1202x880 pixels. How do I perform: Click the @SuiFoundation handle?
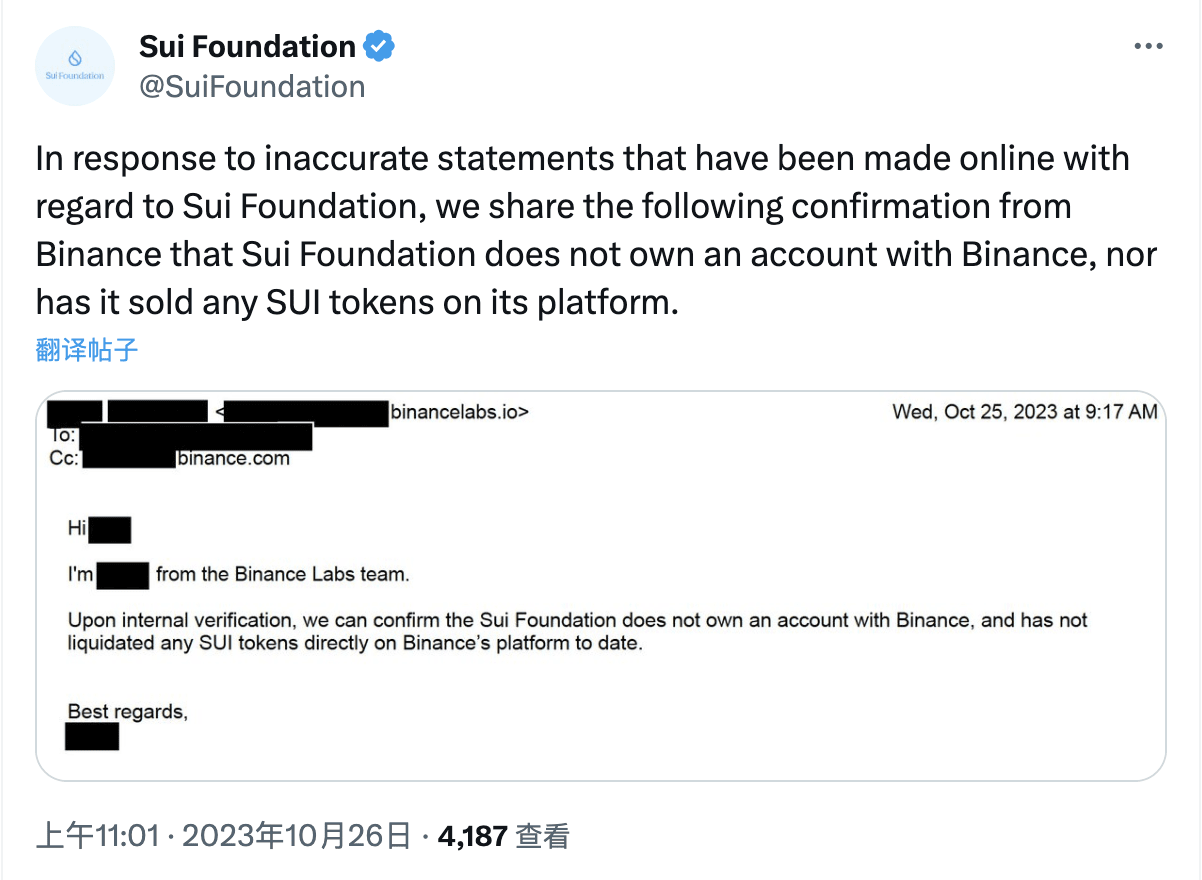click(x=253, y=87)
